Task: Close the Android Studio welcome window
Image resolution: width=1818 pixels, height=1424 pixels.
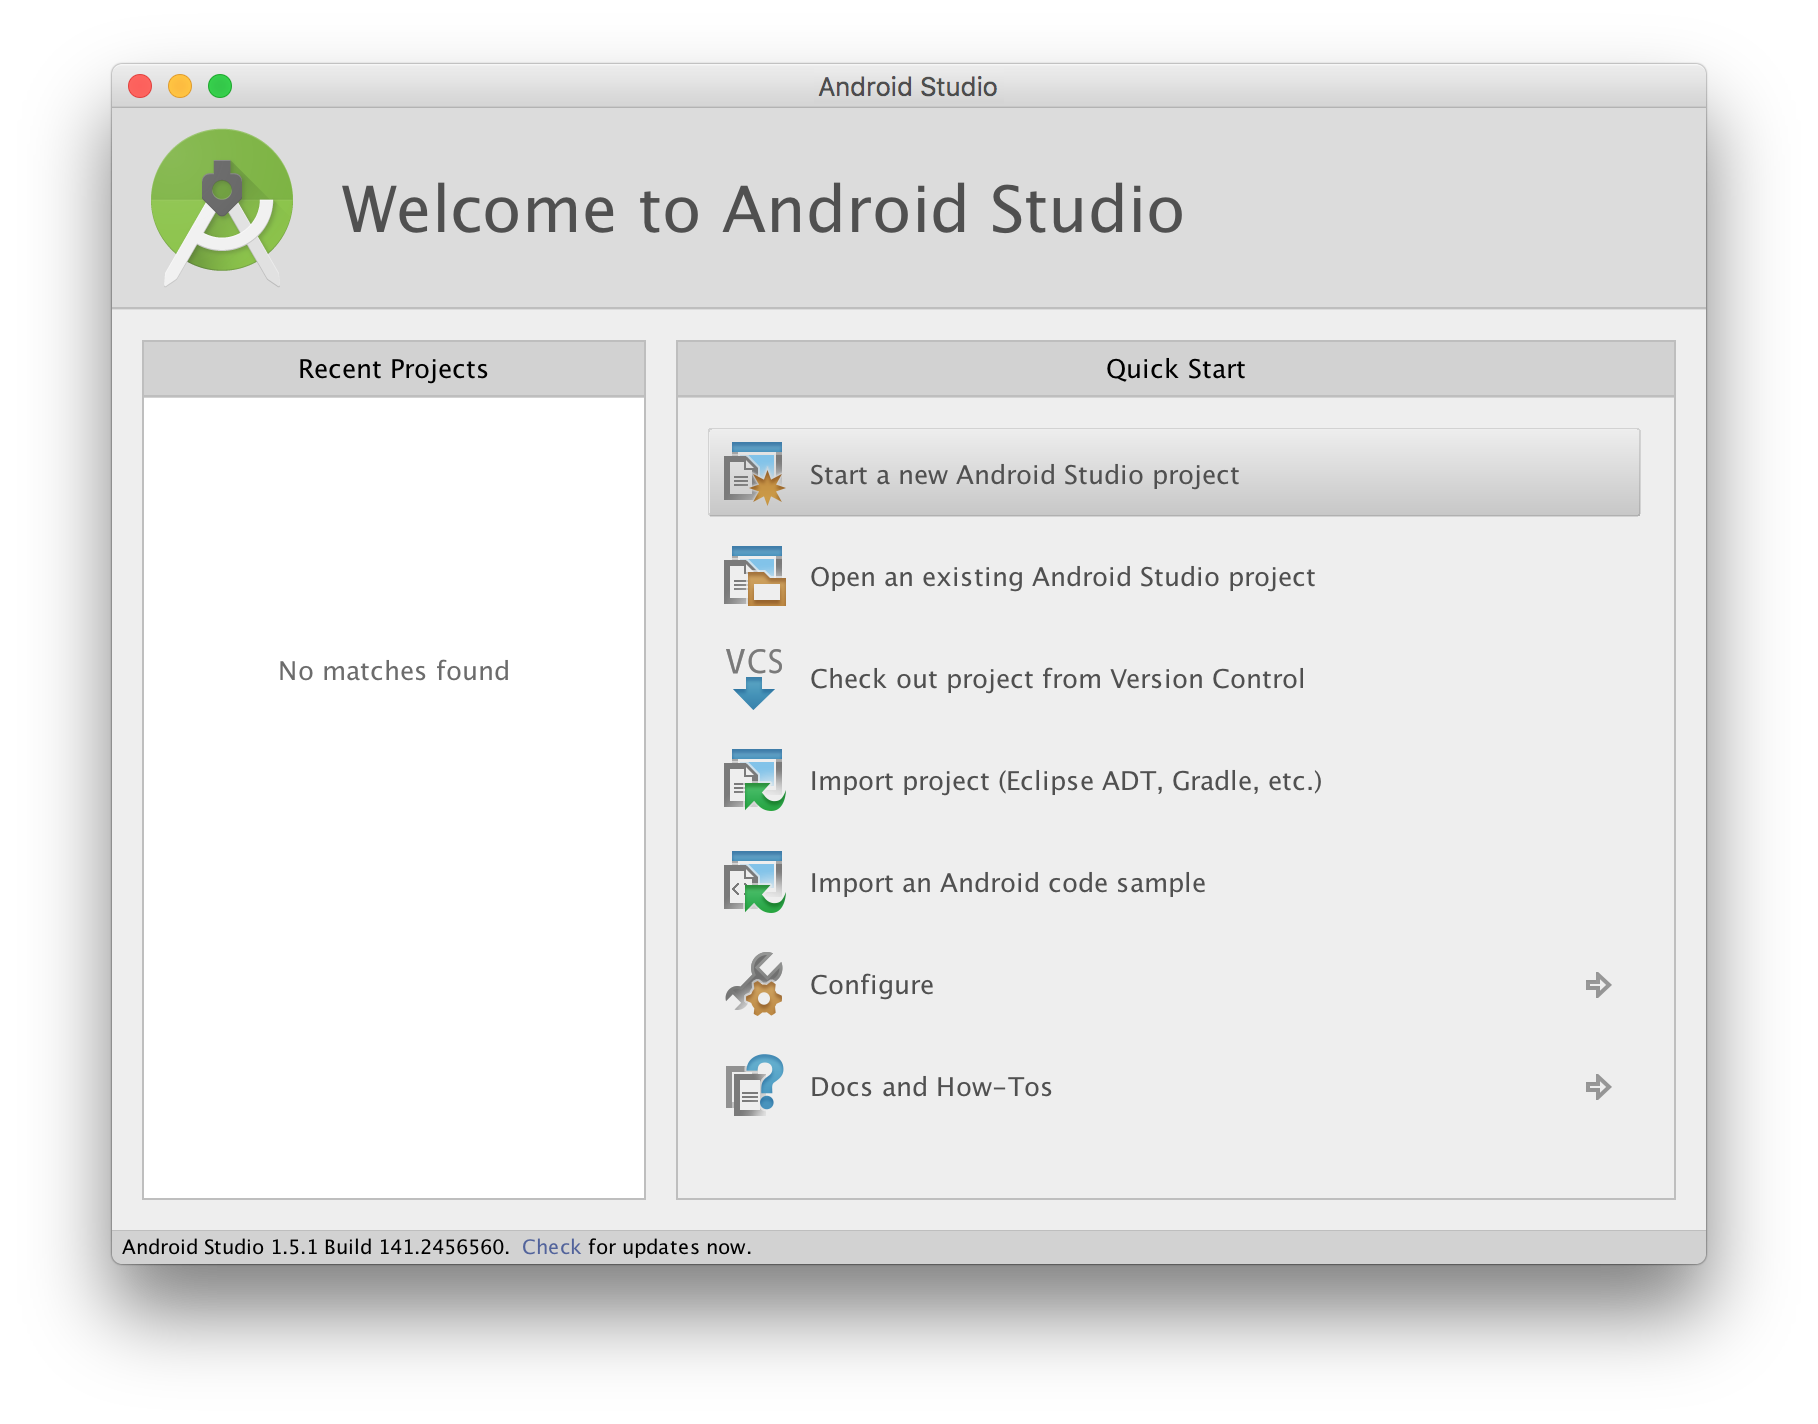Action: coord(140,87)
